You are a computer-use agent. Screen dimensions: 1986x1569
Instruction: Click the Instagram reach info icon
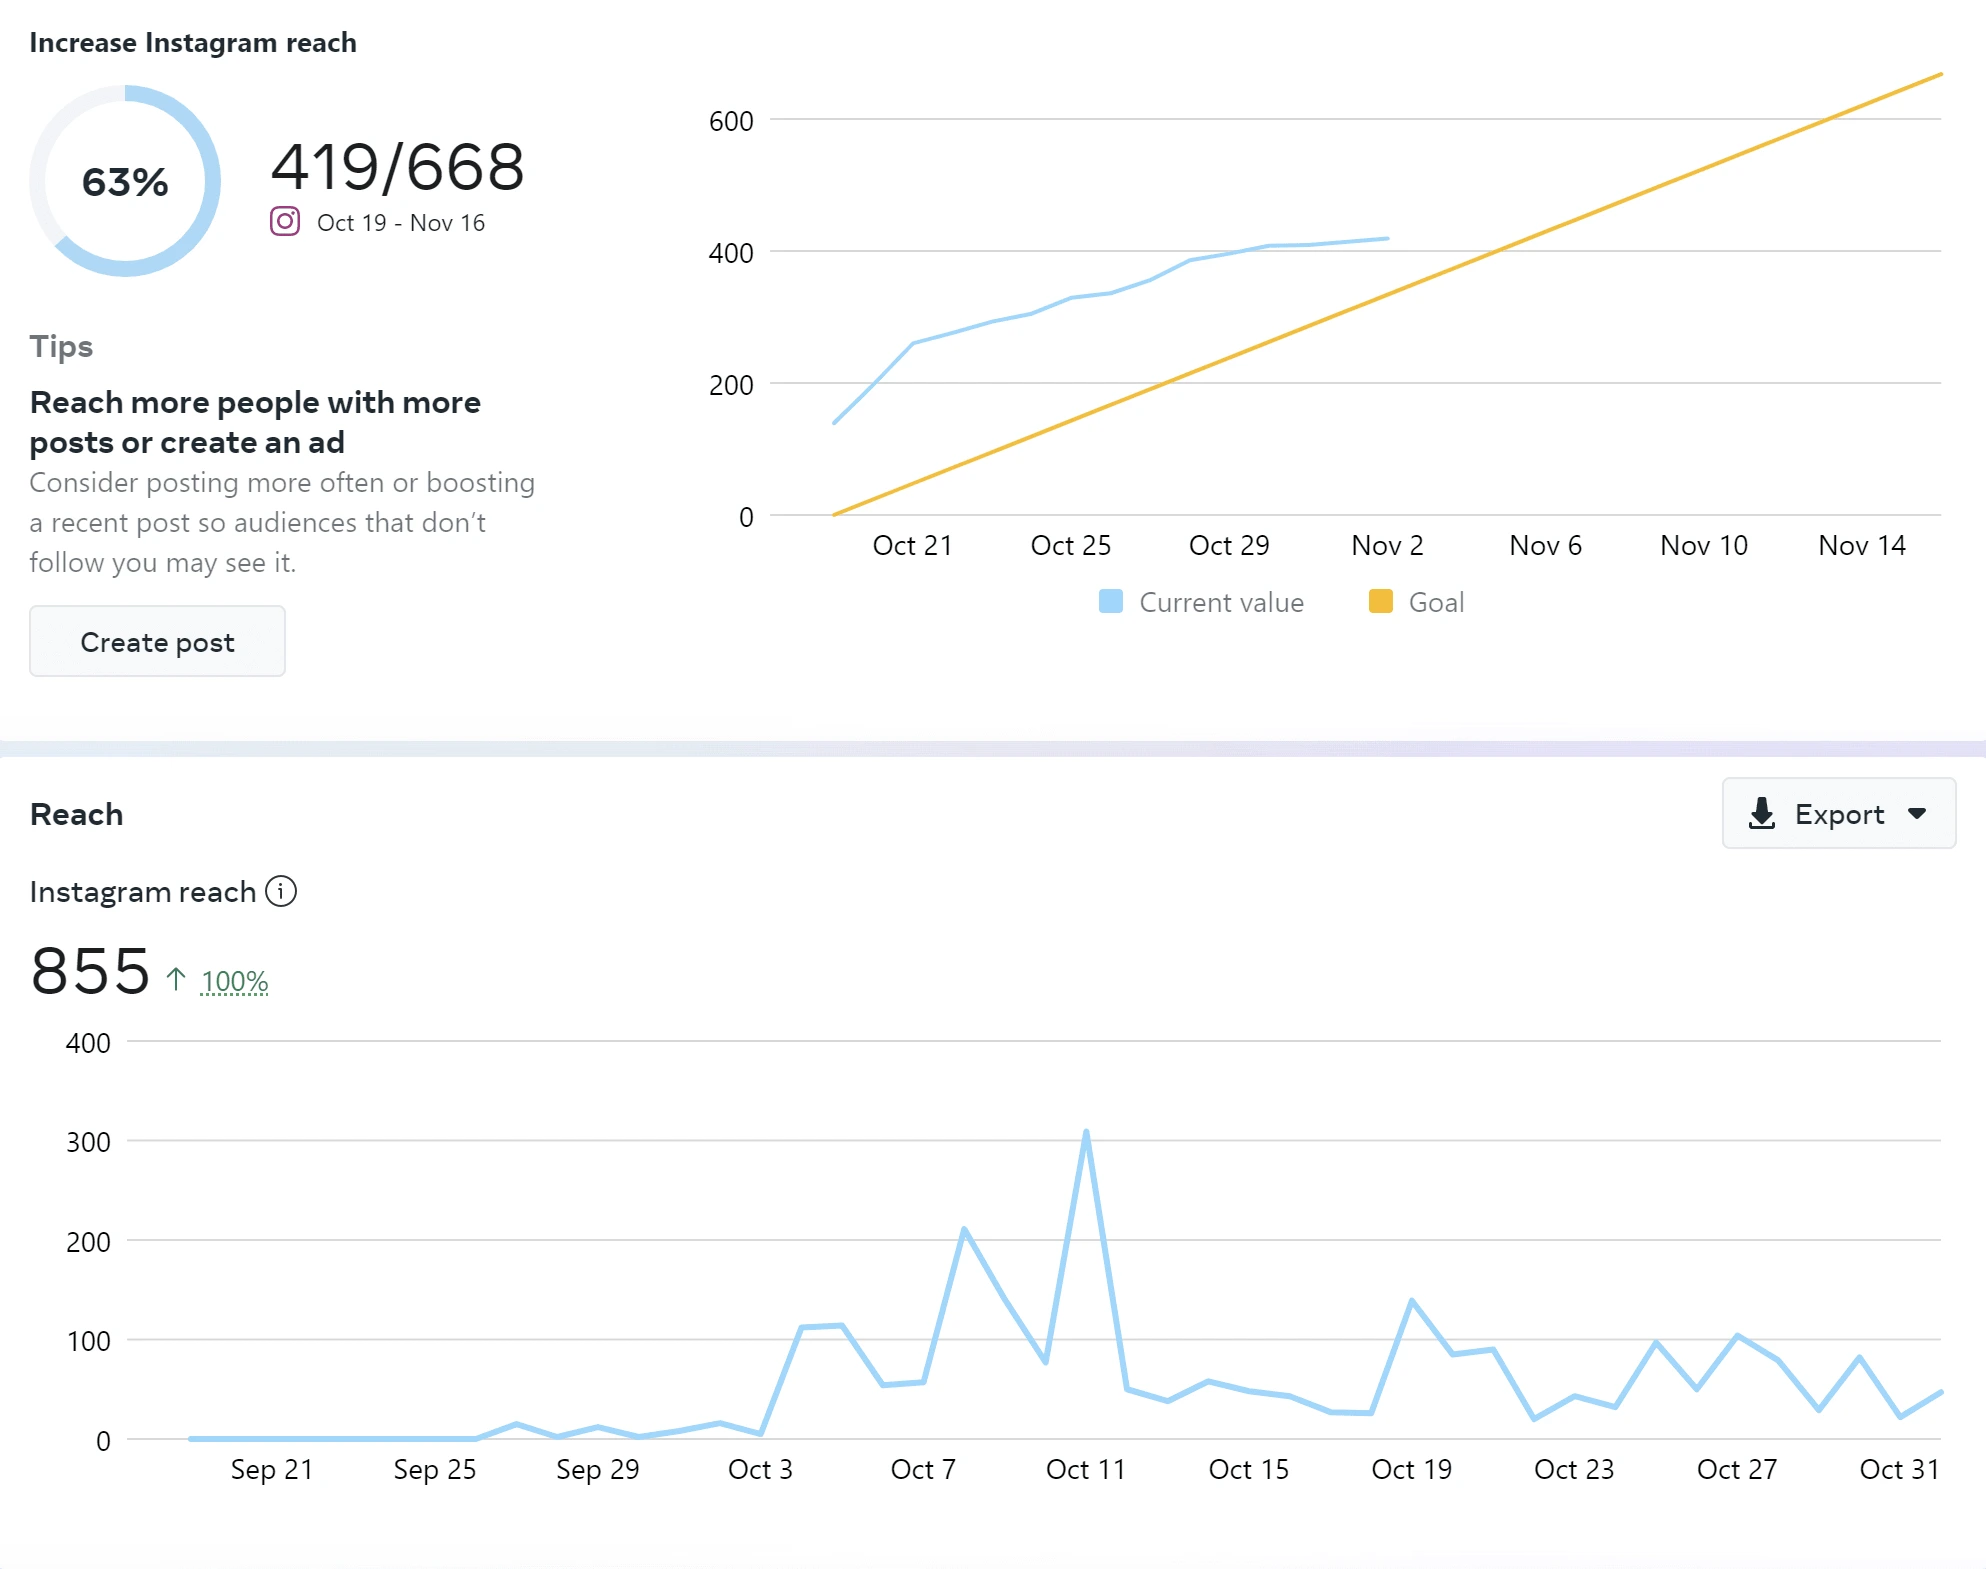pos(281,891)
